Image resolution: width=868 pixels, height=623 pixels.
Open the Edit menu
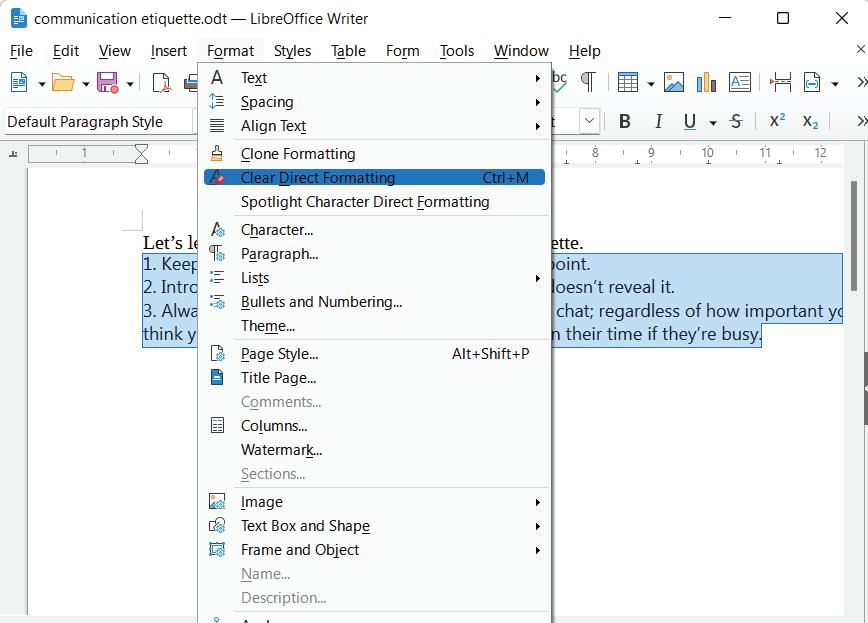66,51
